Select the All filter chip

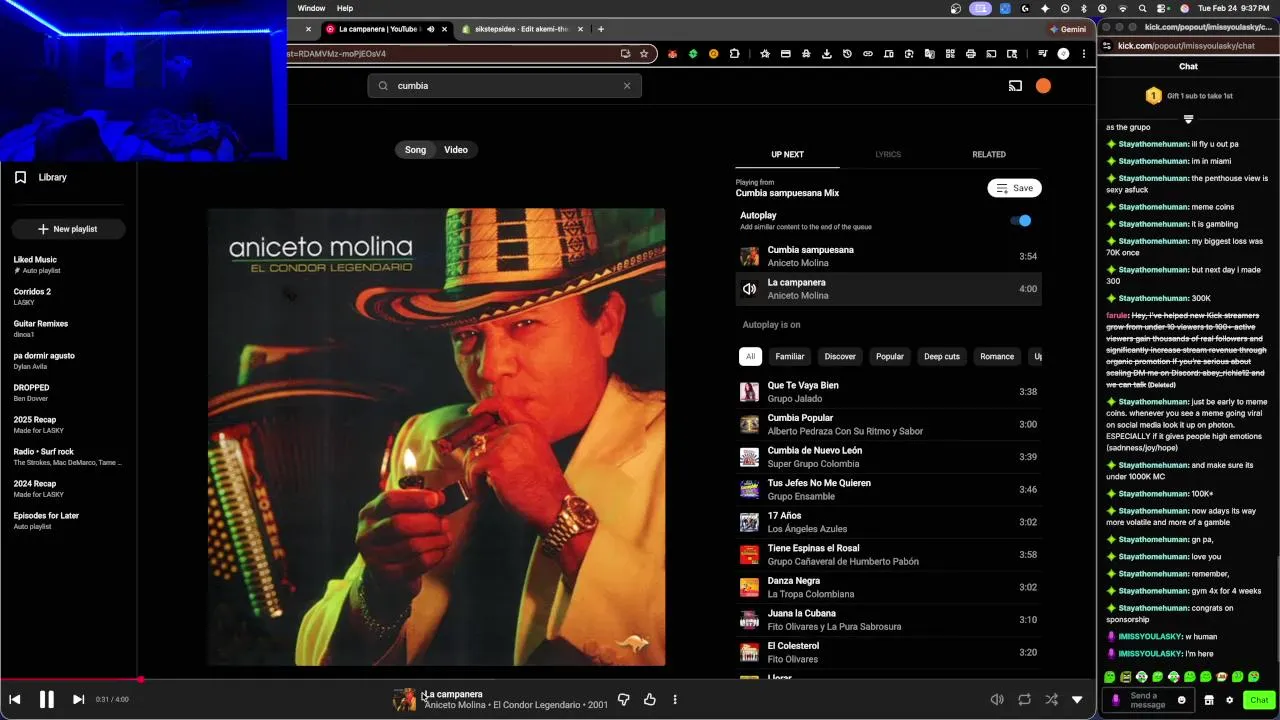(x=750, y=356)
